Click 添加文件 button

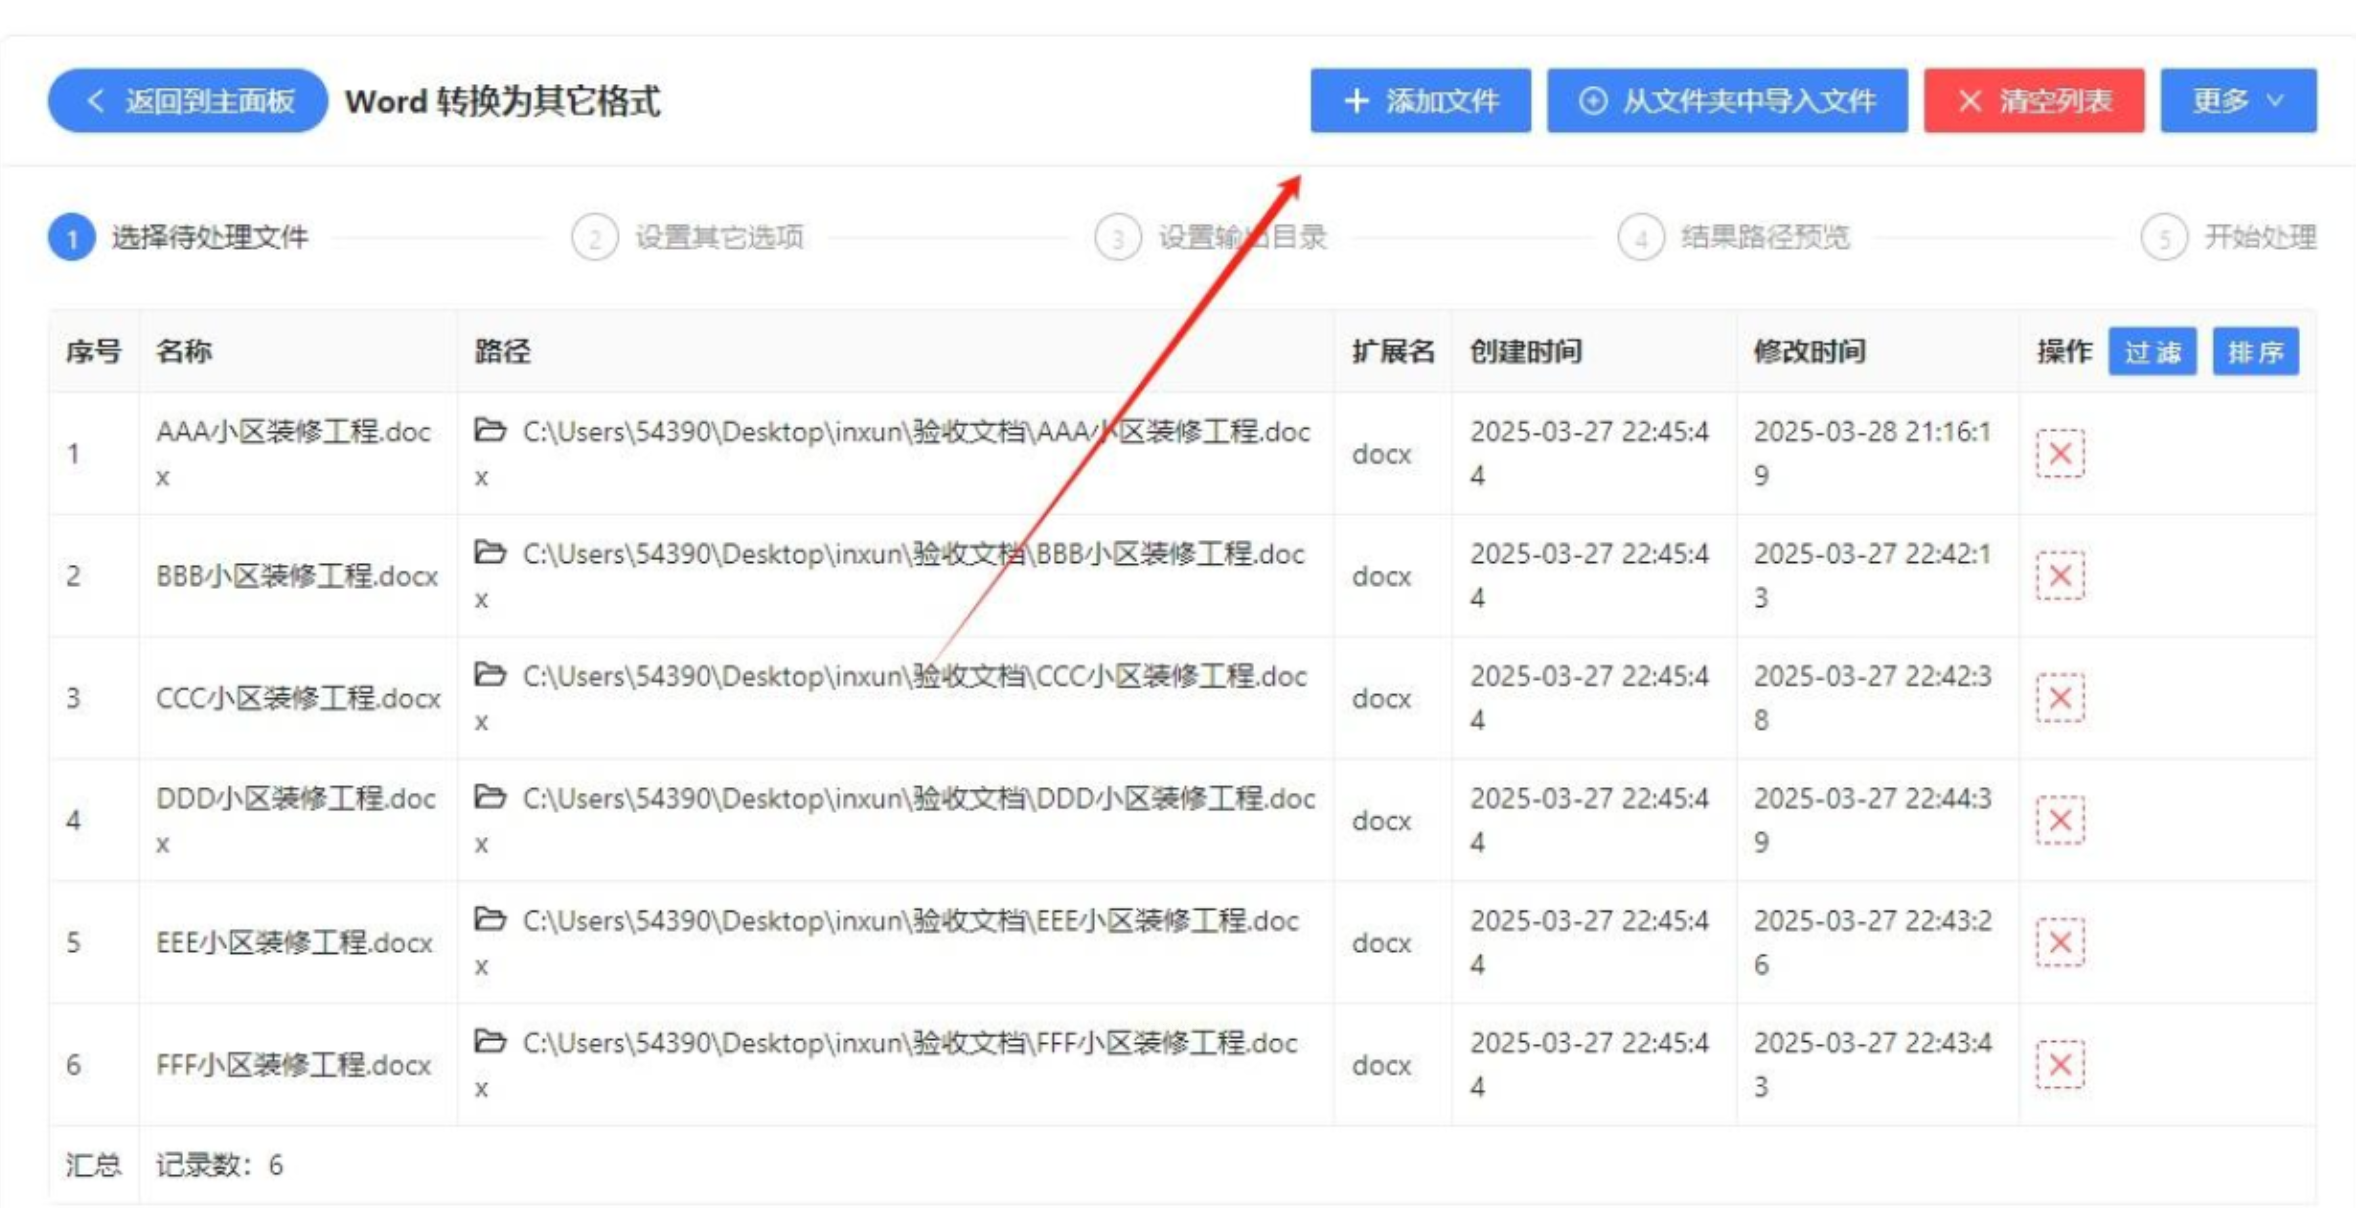[1420, 101]
